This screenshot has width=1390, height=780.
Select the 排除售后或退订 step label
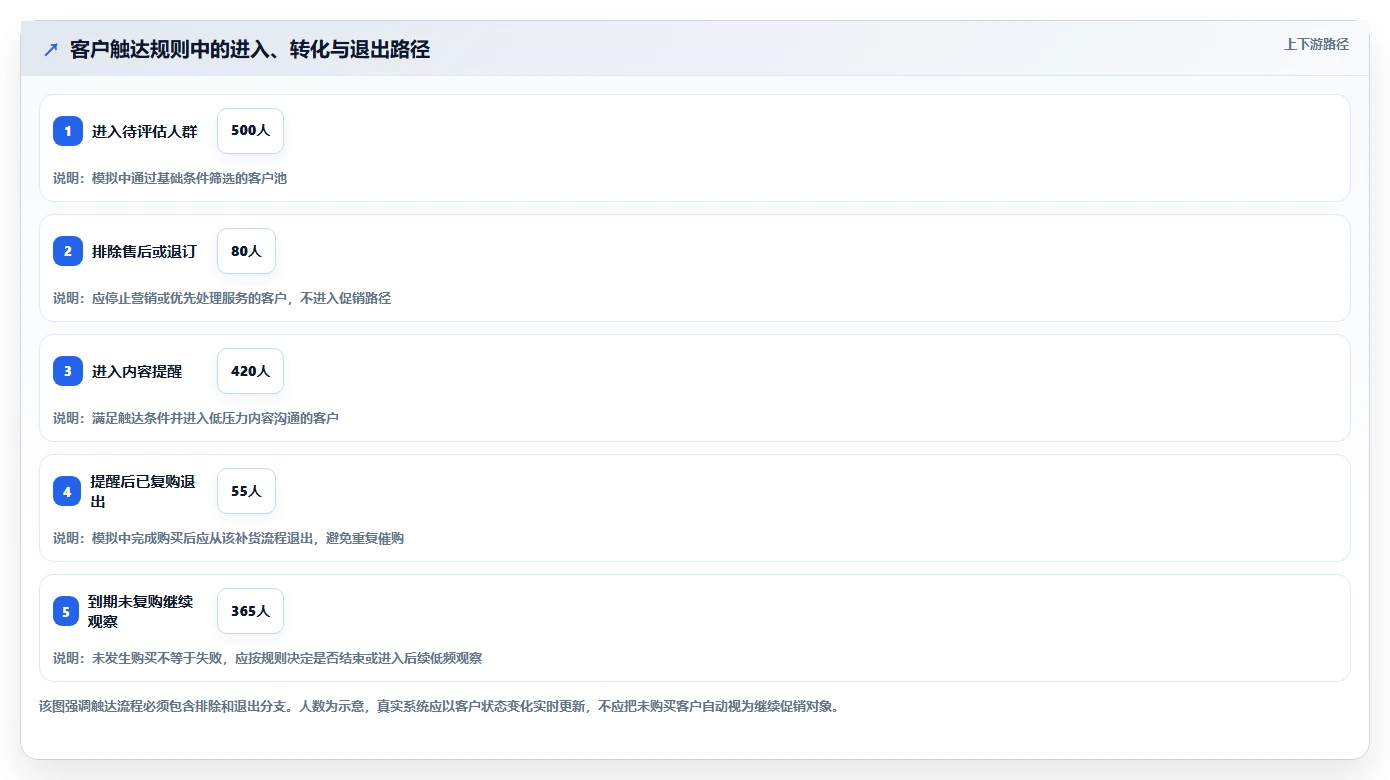click(144, 251)
